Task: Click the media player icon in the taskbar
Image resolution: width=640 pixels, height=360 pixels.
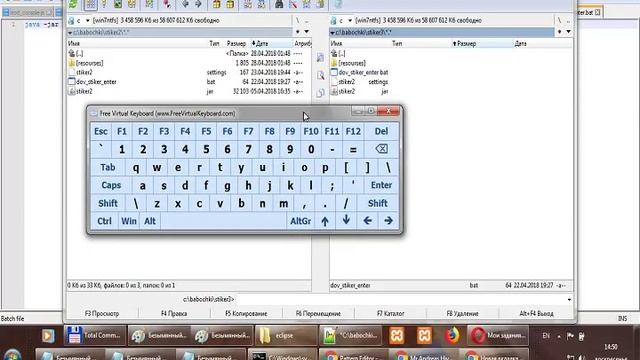Action: 48,336
